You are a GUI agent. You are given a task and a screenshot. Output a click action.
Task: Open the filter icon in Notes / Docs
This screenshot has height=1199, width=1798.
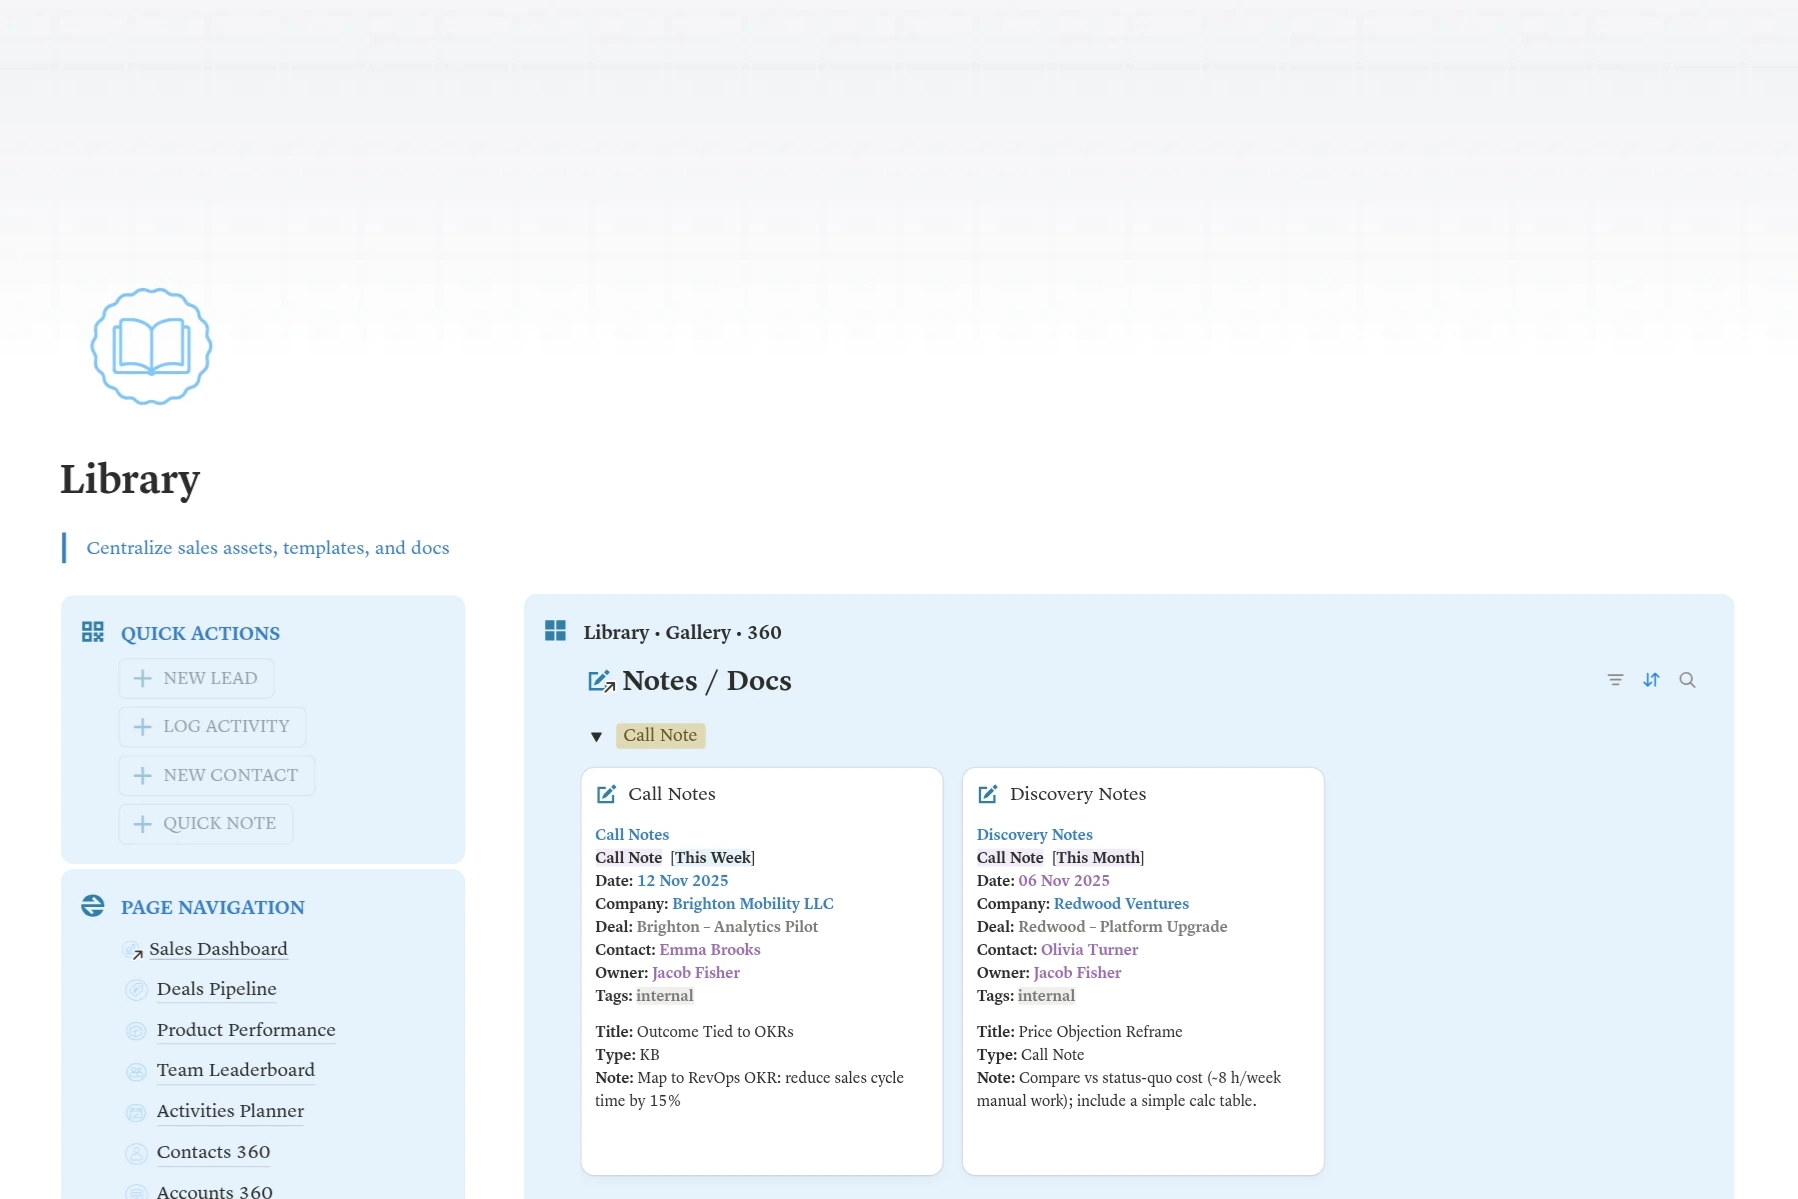(x=1615, y=680)
